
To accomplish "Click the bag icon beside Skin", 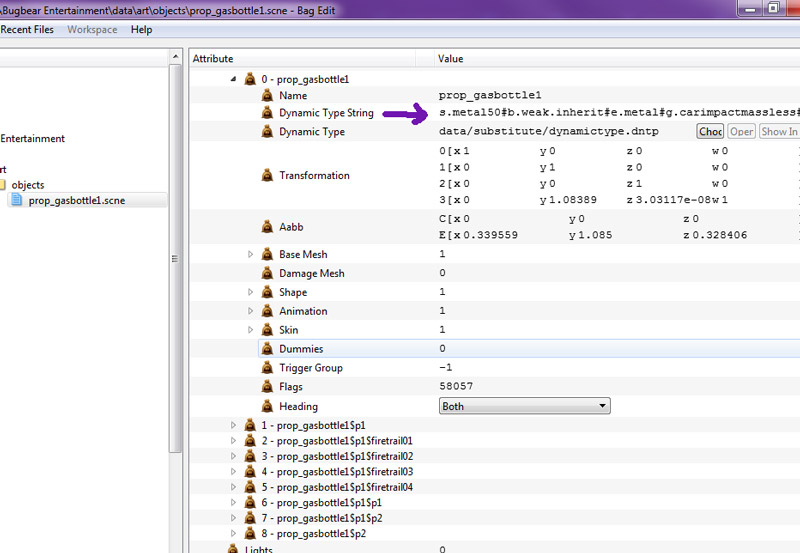I will coord(267,330).
